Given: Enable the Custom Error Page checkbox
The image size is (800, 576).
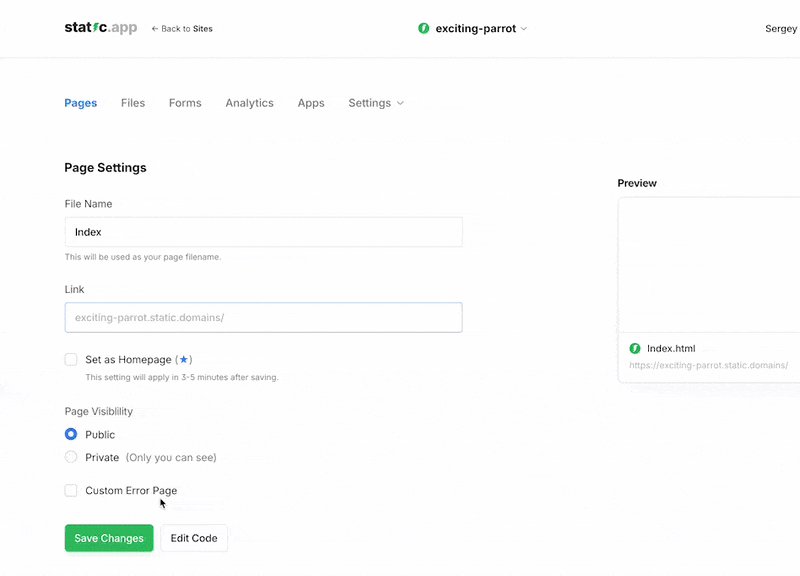Looking at the screenshot, I should (71, 490).
